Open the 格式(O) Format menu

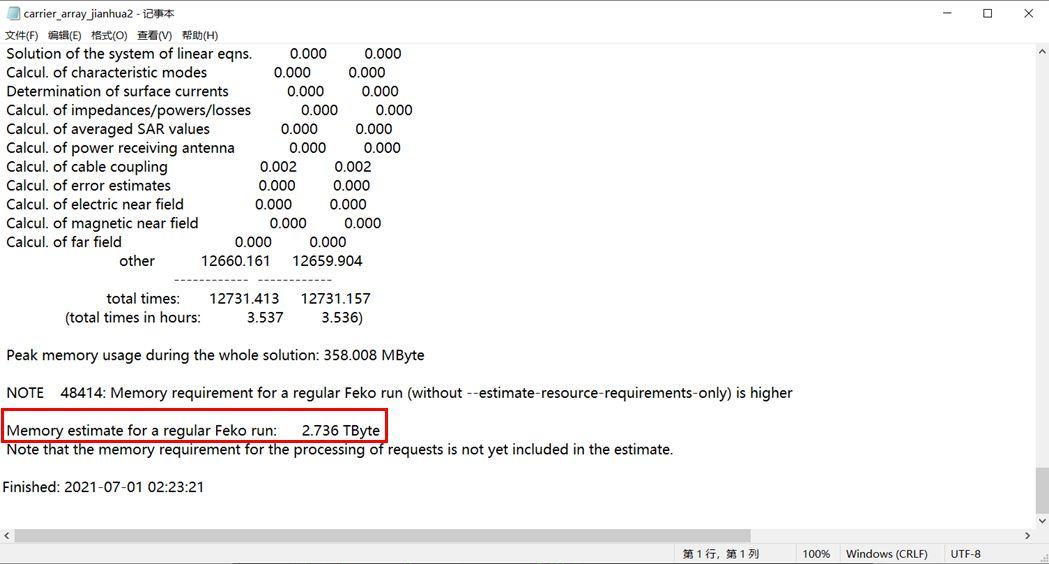click(x=109, y=35)
